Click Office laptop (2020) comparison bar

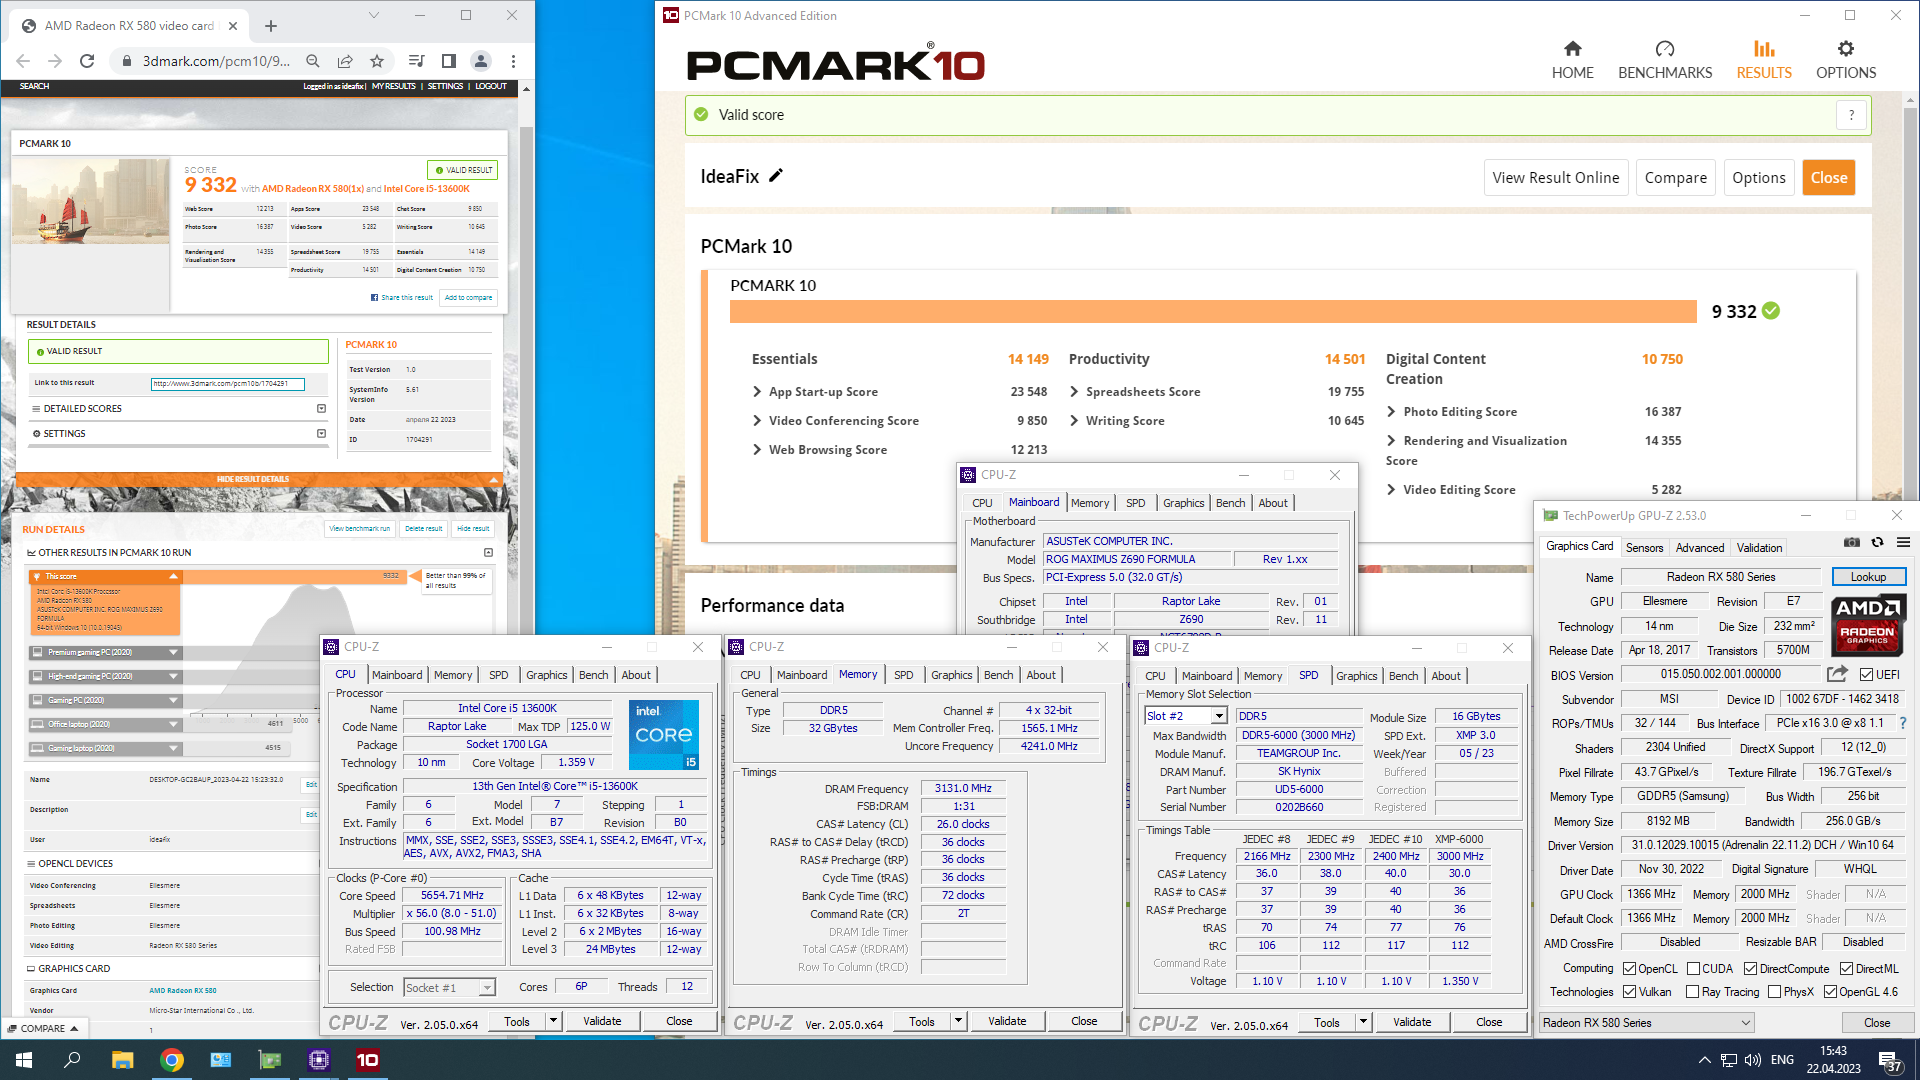(105, 724)
